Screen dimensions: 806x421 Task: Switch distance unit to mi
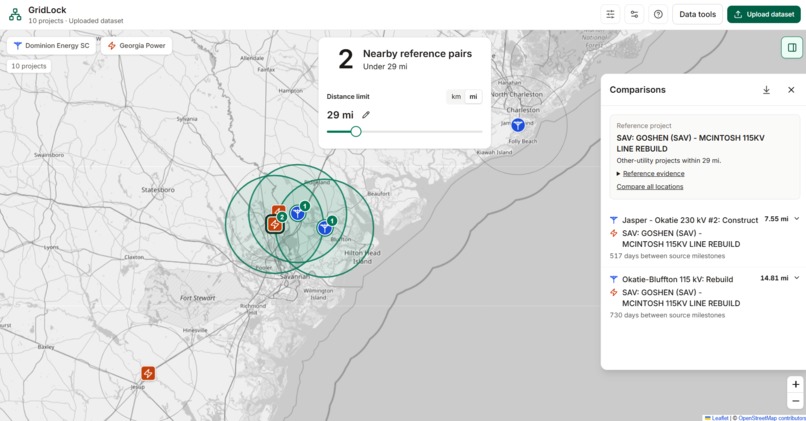point(473,97)
